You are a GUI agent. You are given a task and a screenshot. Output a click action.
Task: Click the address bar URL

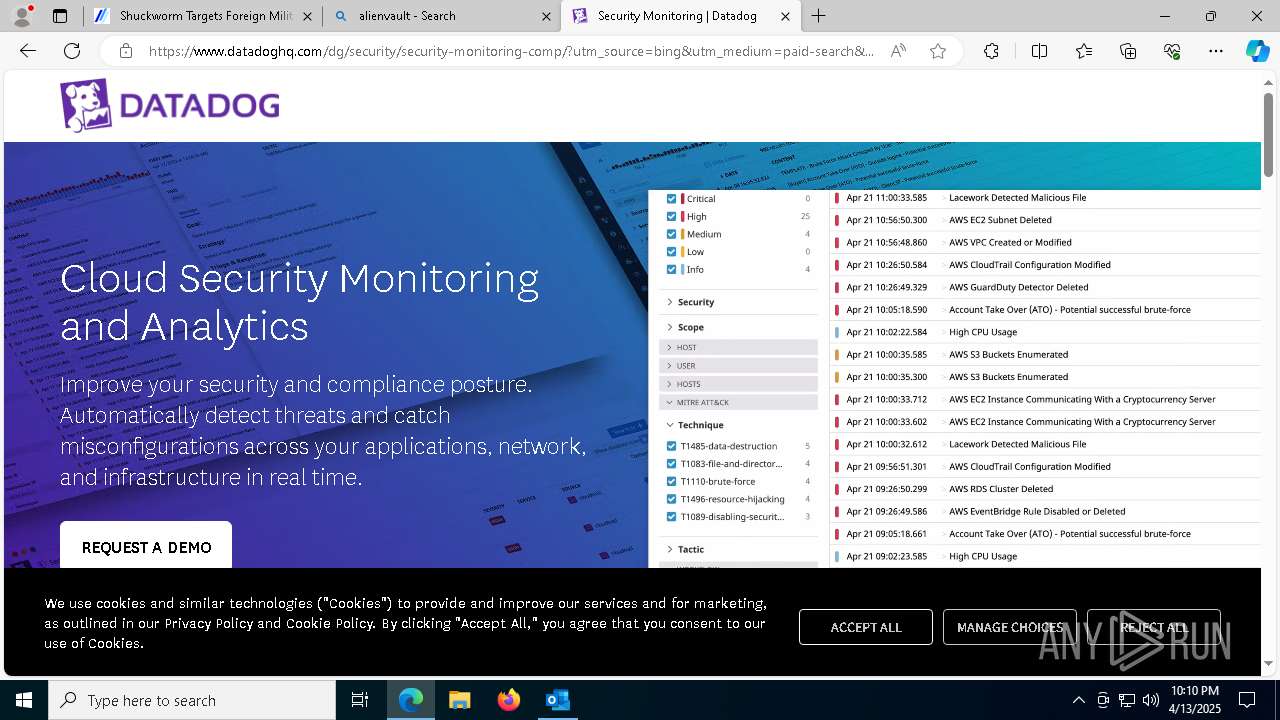[511, 51]
